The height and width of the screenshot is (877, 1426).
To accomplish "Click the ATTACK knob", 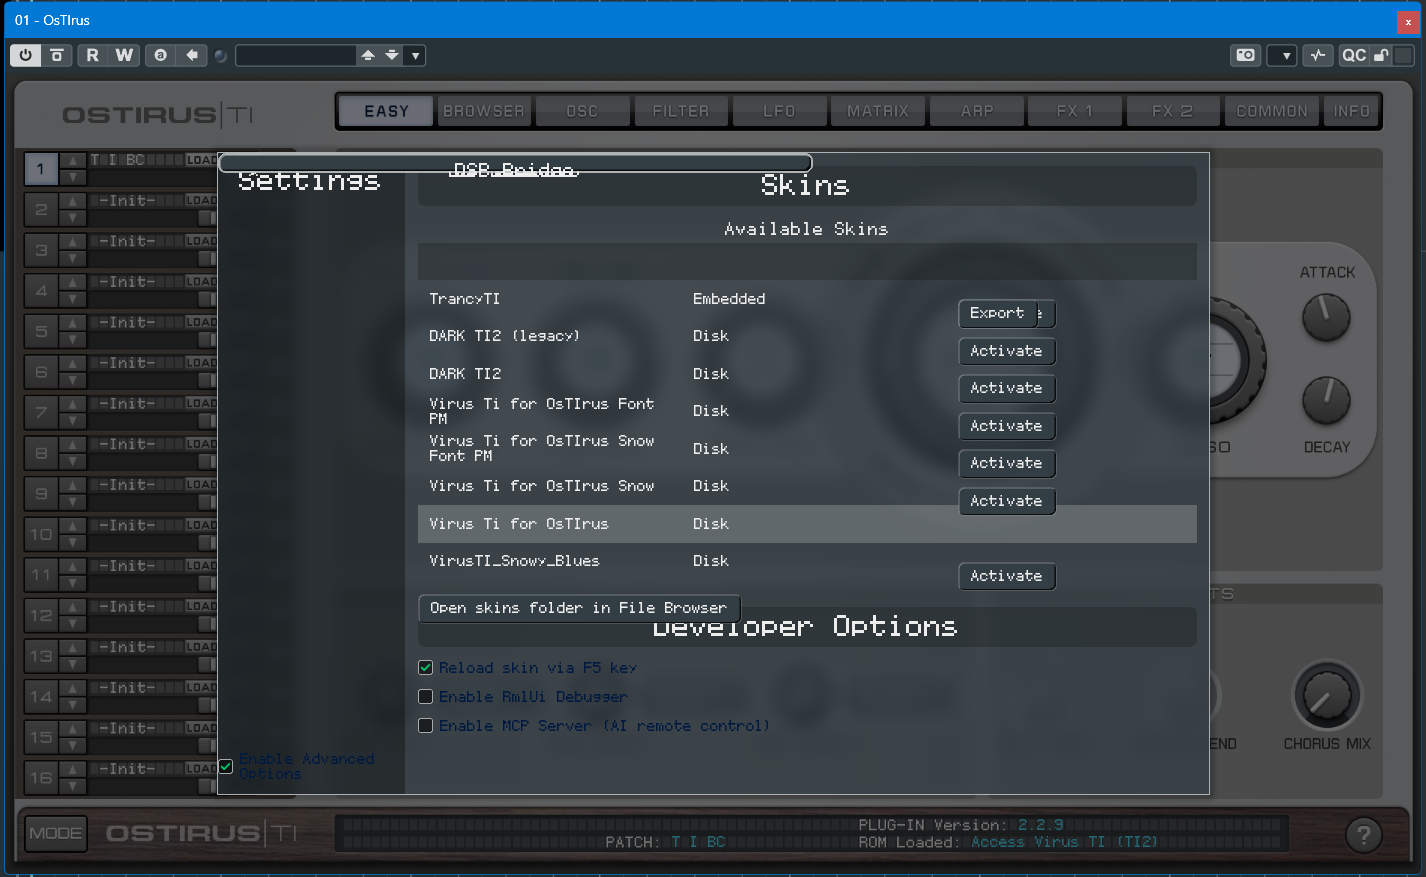I will (1326, 318).
